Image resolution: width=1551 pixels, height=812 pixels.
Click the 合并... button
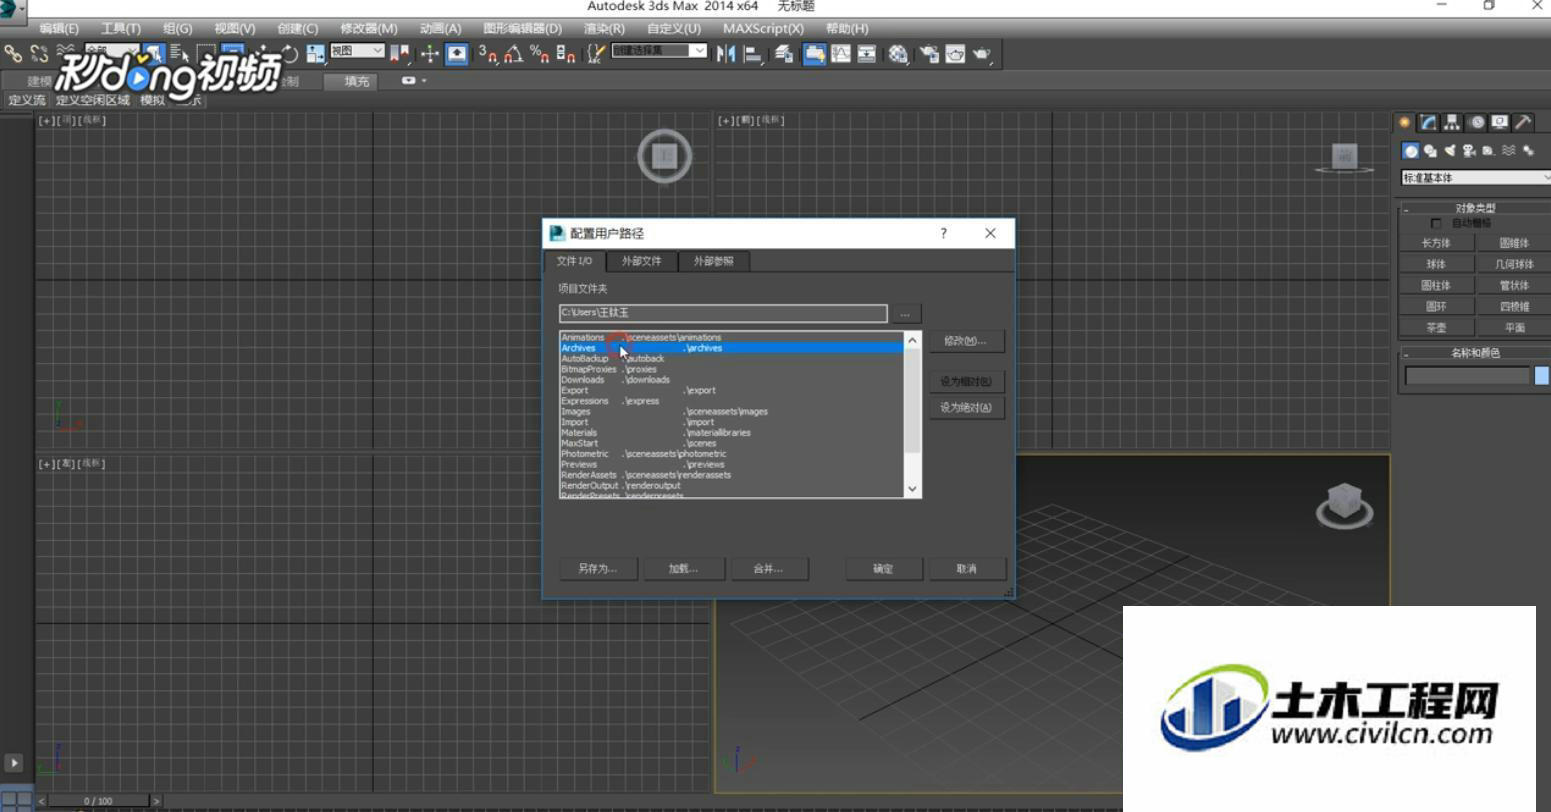tap(768, 568)
